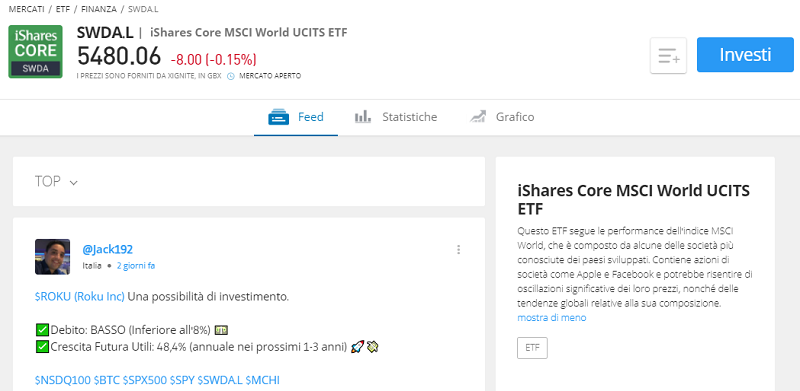Click the blue Investi button

tap(745, 55)
